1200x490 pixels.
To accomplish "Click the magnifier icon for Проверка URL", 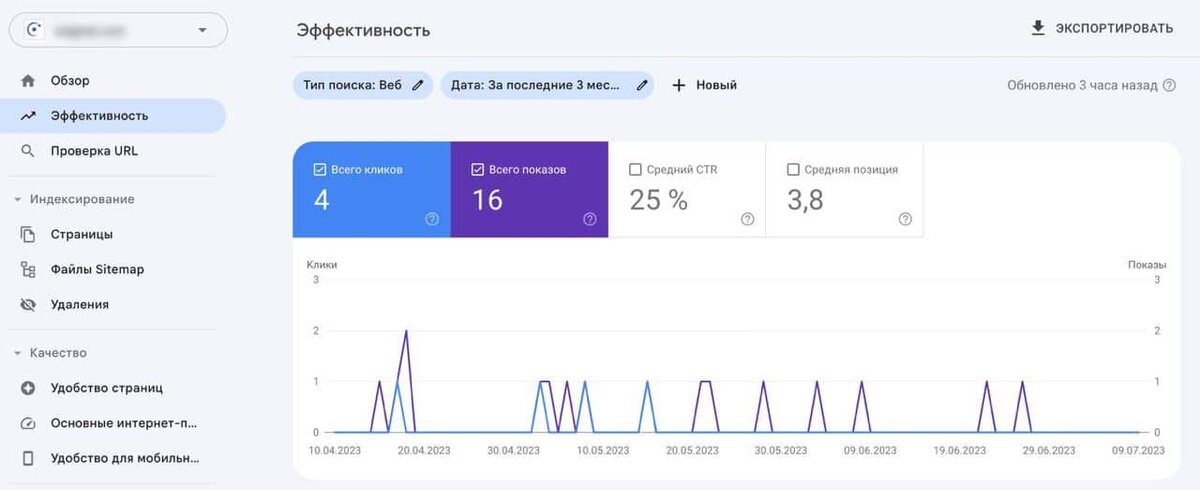I will tap(28, 151).
